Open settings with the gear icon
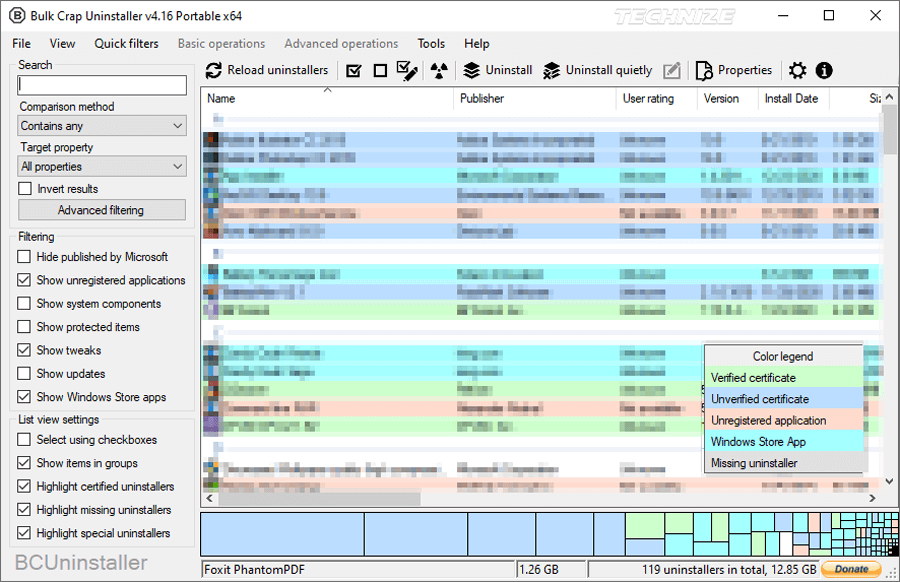Viewport: 900px width, 582px height. click(x=797, y=71)
